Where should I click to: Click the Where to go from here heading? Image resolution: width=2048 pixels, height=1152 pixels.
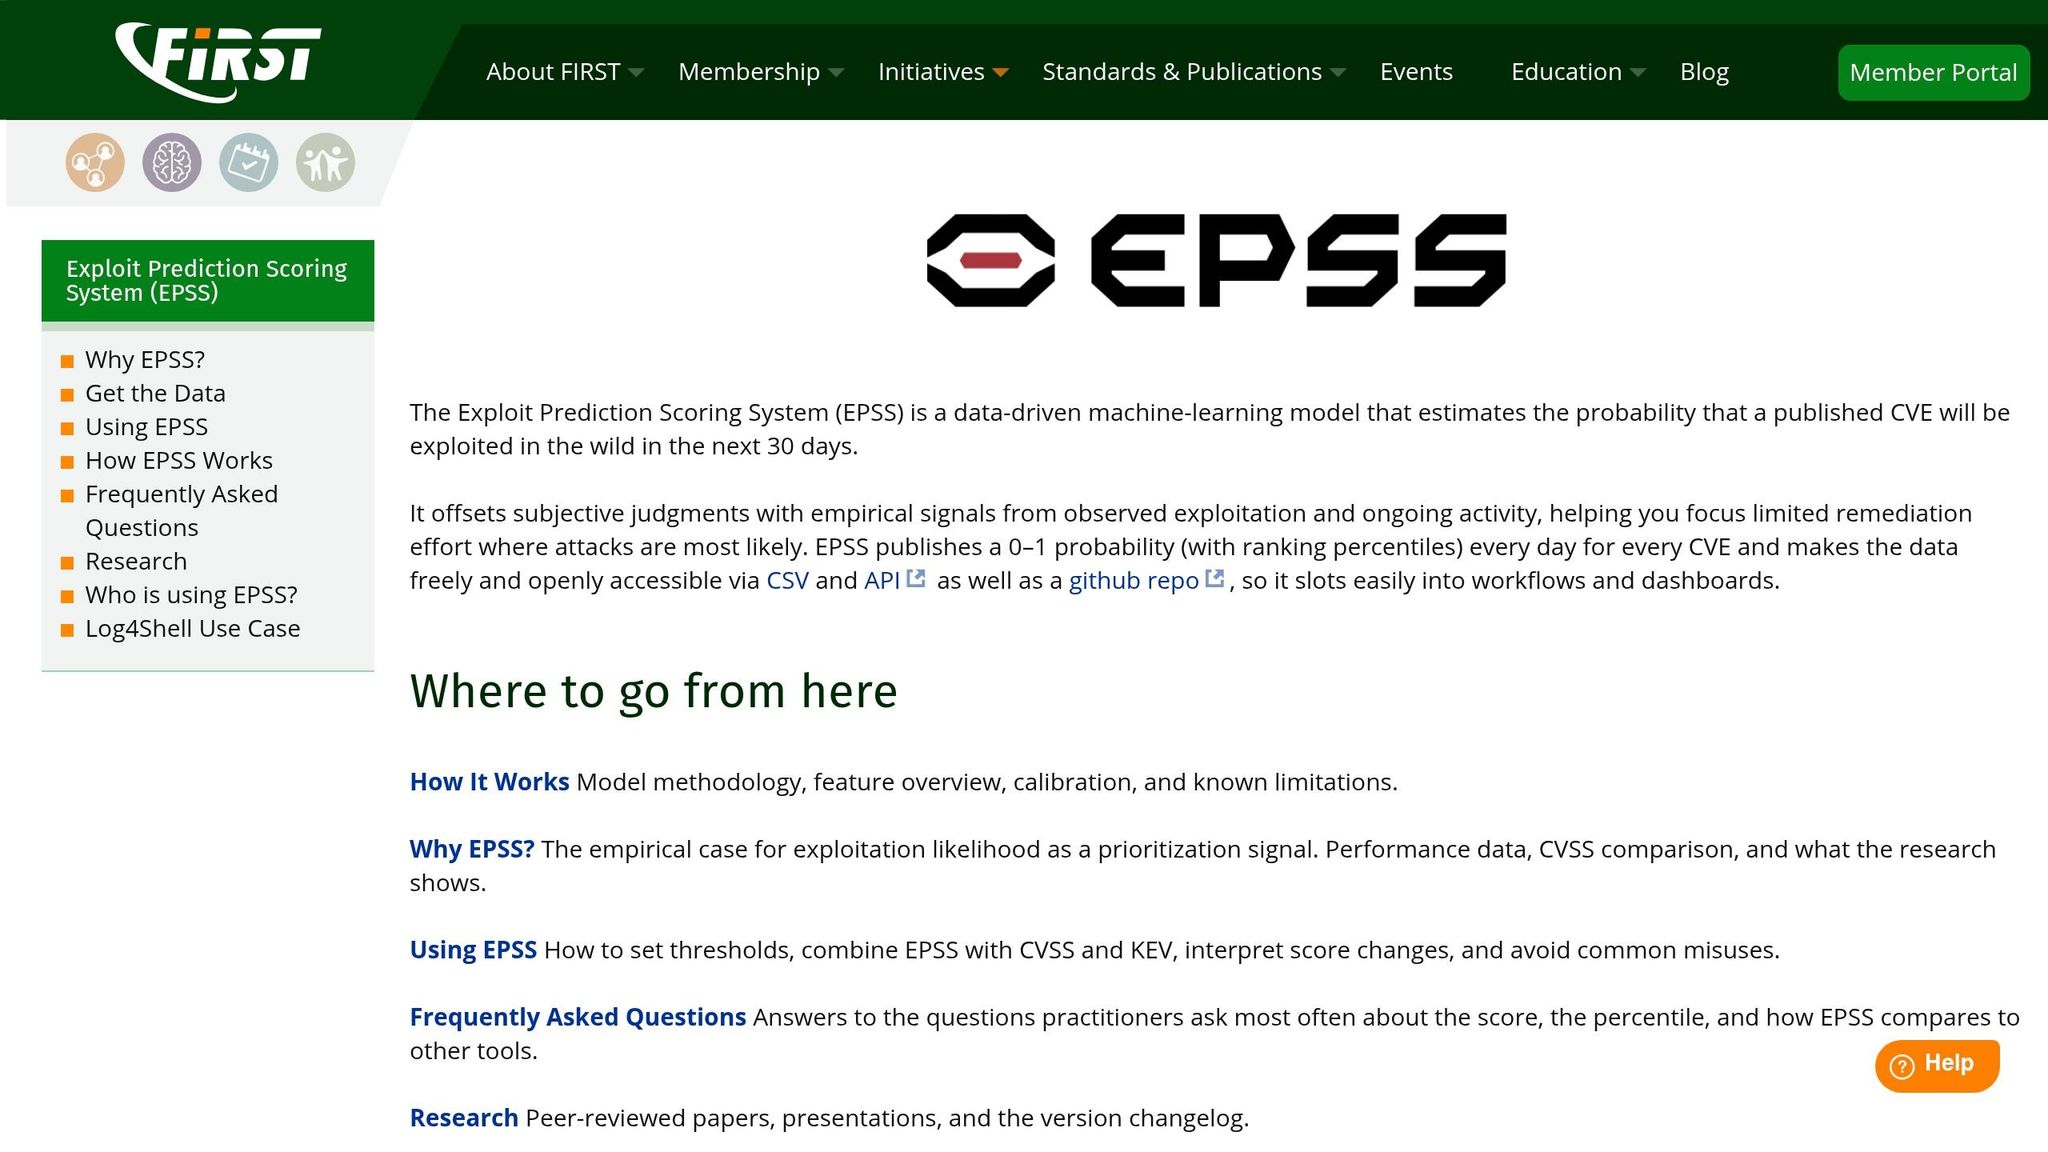pos(654,691)
